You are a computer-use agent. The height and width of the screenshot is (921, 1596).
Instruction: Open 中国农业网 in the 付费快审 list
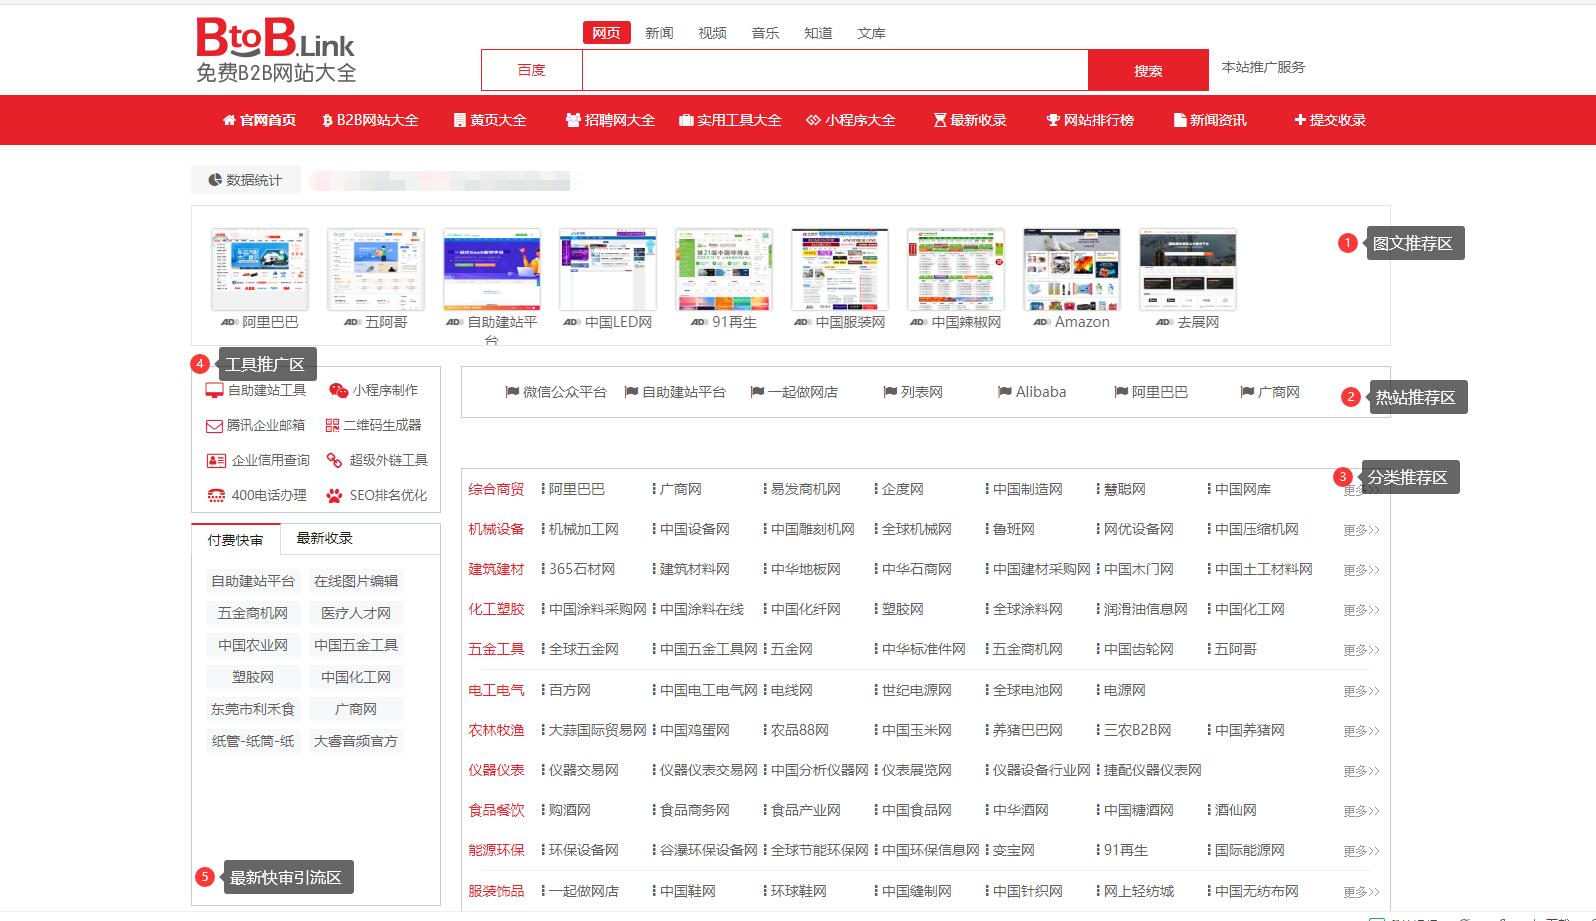click(253, 645)
